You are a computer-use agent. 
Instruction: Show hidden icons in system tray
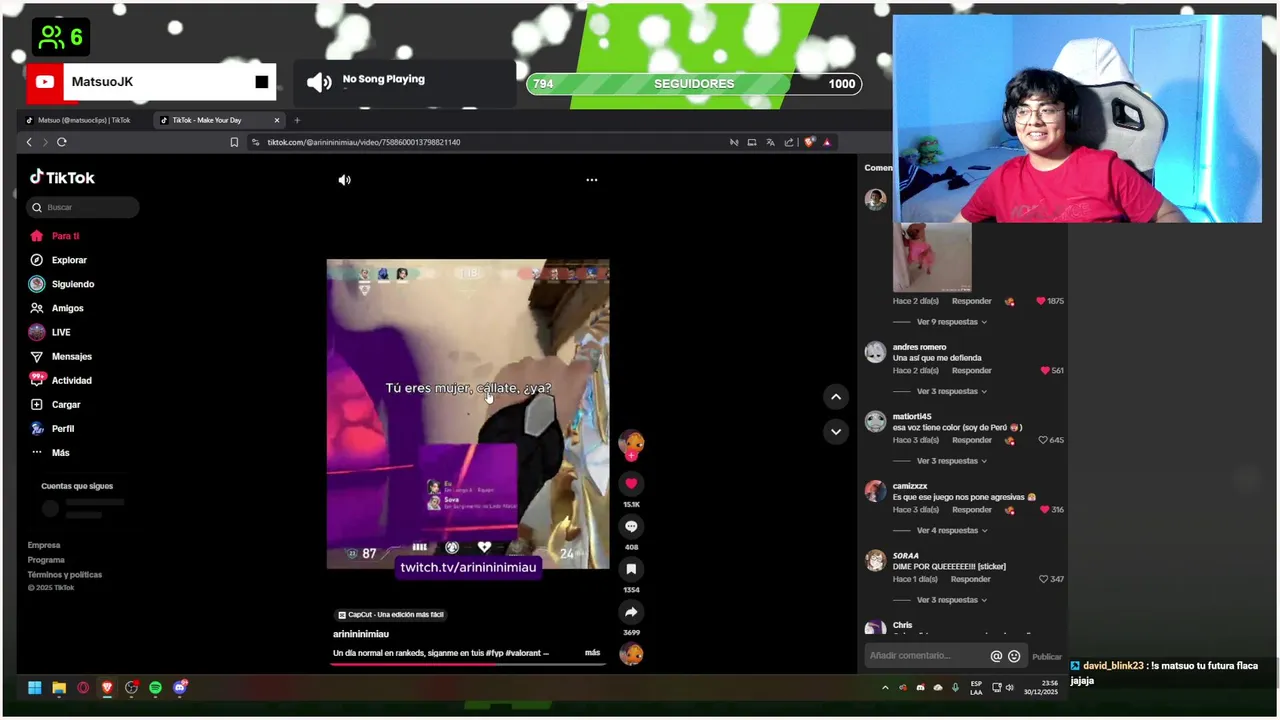coord(885,688)
